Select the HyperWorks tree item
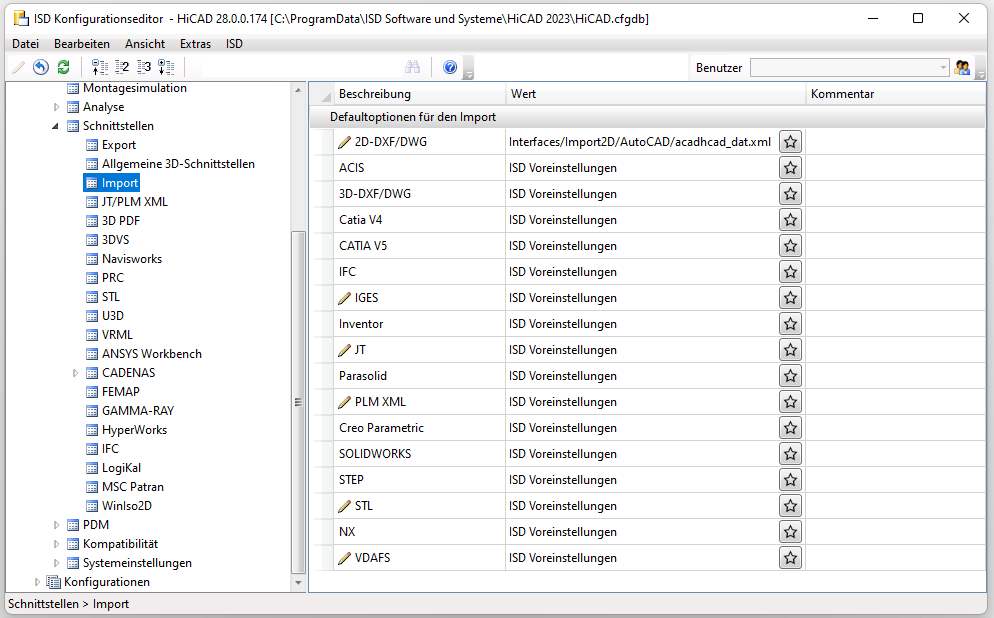Viewport: 994px width, 618px height. click(x=134, y=430)
